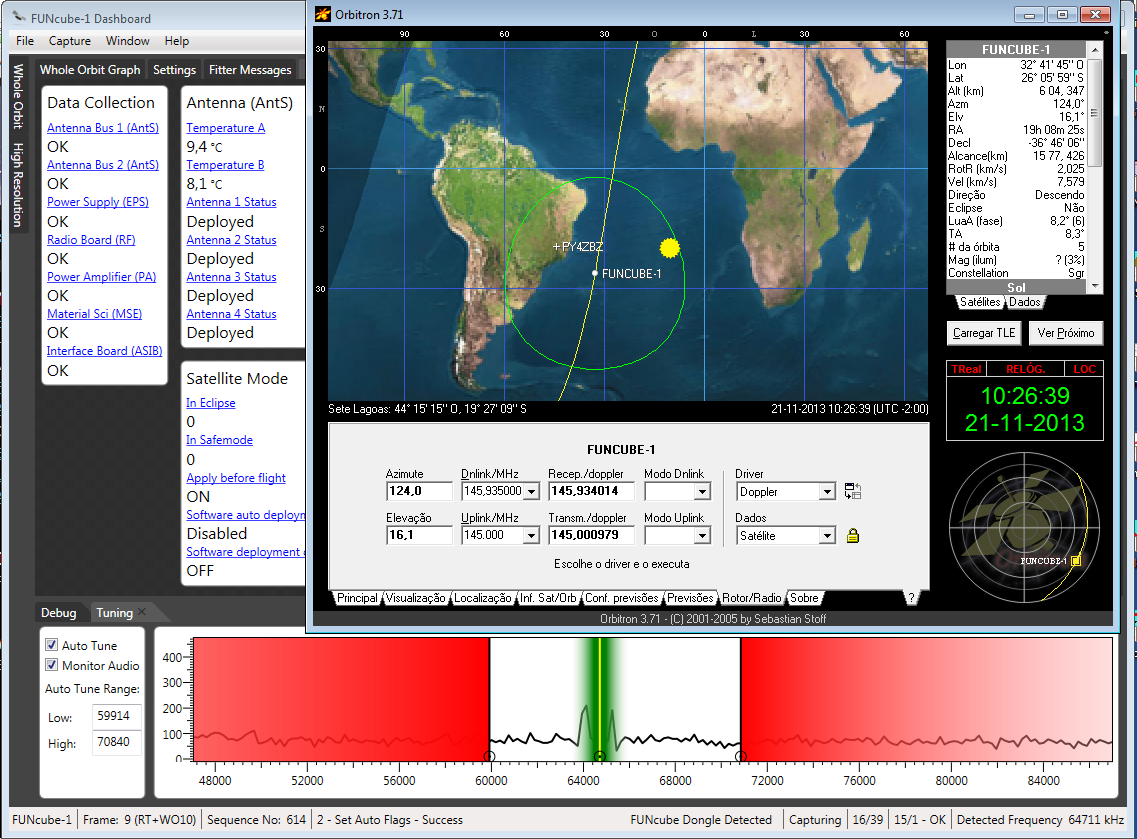Switch to Whole Orbit Graph tab
The height and width of the screenshot is (839, 1137).
(90, 70)
